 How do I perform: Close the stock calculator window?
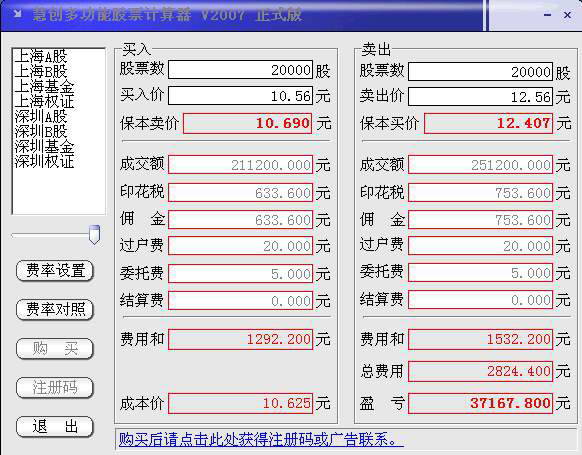(567, 15)
